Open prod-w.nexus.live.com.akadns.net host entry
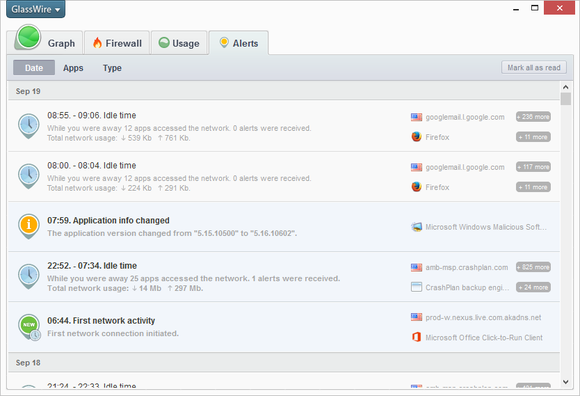The width and height of the screenshot is (580, 396). click(x=483, y=318)
